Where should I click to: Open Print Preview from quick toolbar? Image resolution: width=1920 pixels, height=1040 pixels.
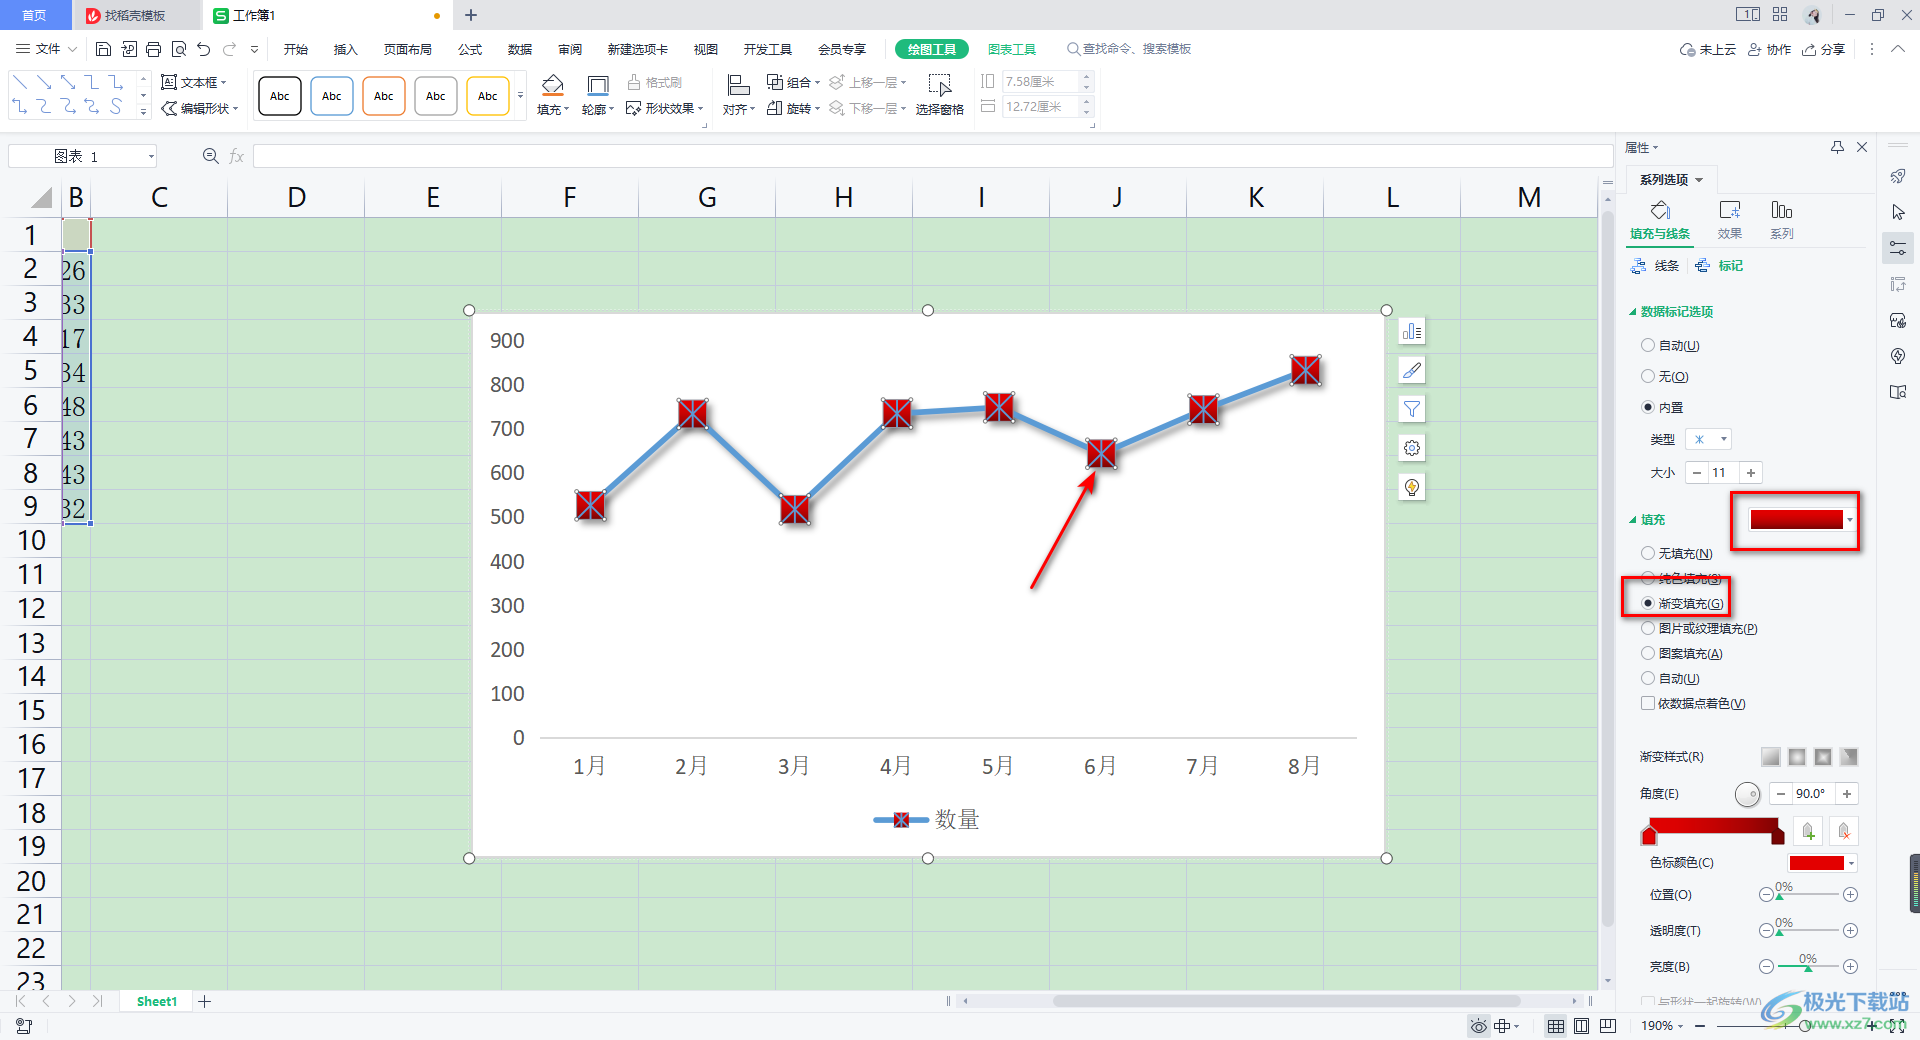click(179, 49)
